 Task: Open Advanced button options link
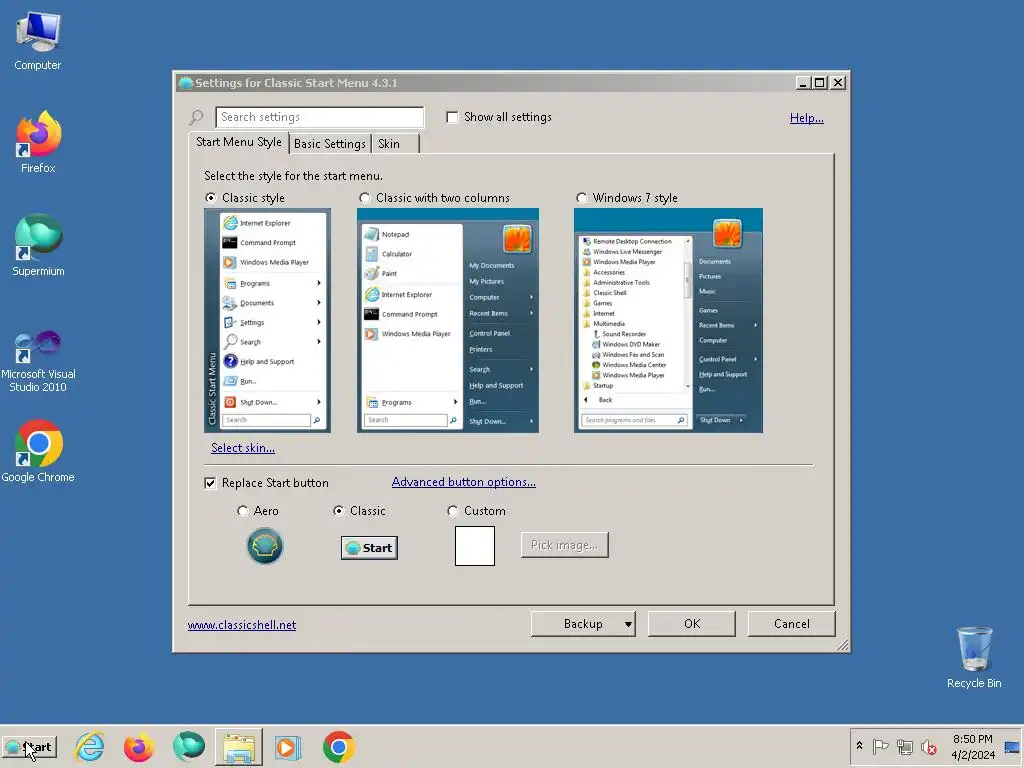[464, 482]
